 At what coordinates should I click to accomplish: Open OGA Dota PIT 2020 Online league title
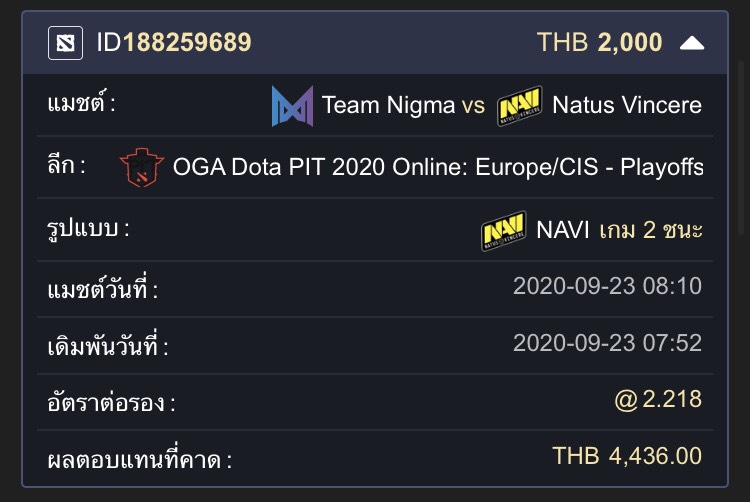click(x=438, y=167)
